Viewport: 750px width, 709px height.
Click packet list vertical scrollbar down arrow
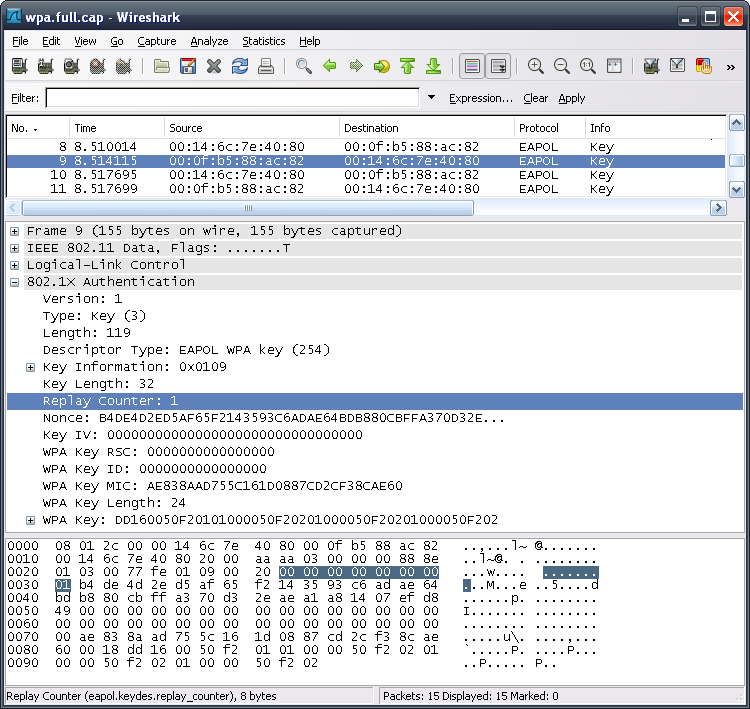click(737, 189)
